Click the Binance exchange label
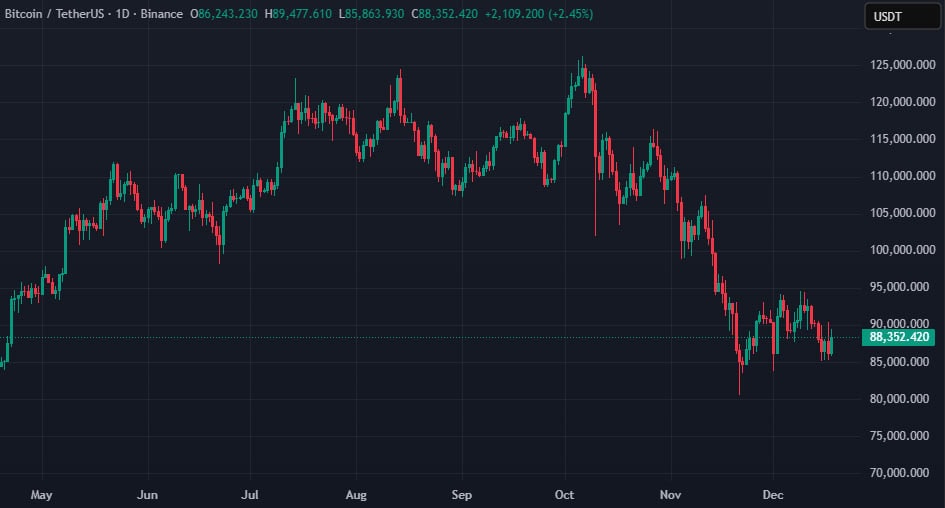The height and width of the screenshot is (508, 945). (162, 14)
